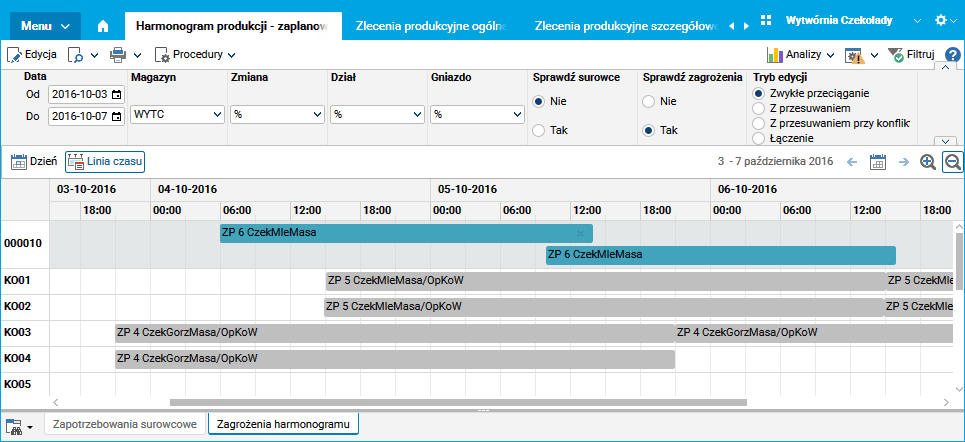The height and width of the screenshot is (442, 965).
Task: Expand the print options arrow
Action: (137, 55)
